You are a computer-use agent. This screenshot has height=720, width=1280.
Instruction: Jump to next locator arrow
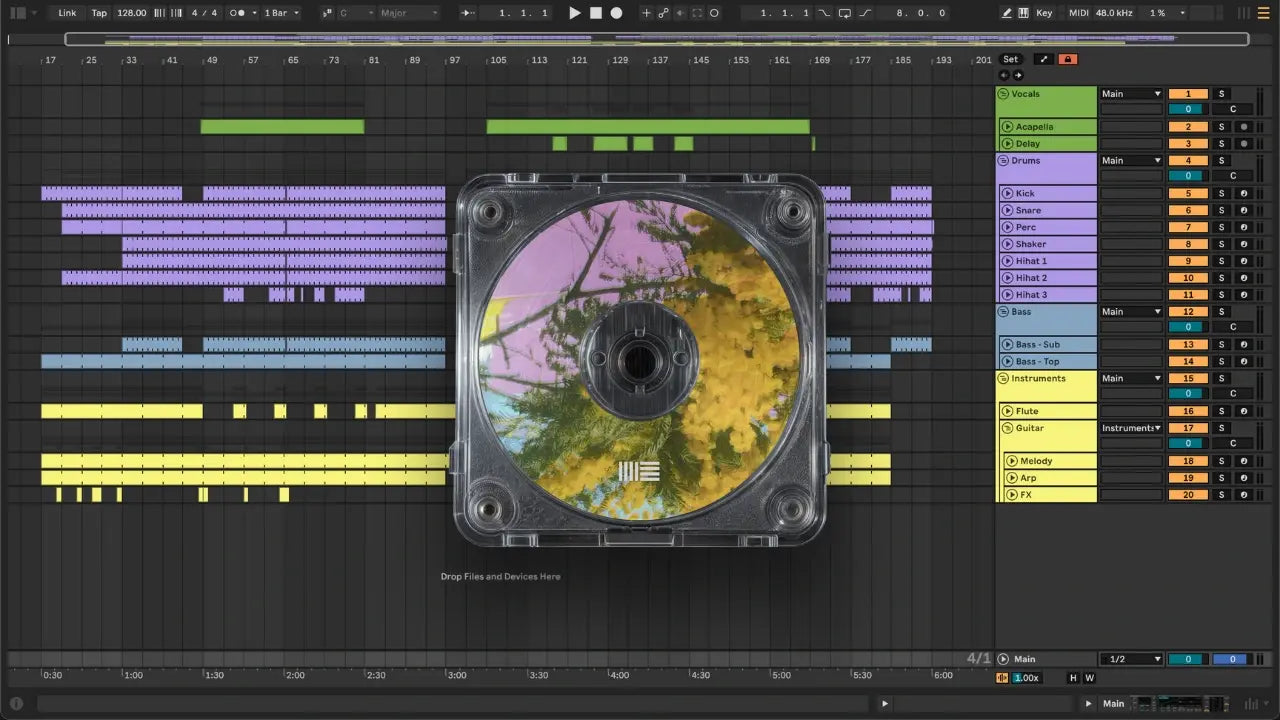pos(1016,75)
